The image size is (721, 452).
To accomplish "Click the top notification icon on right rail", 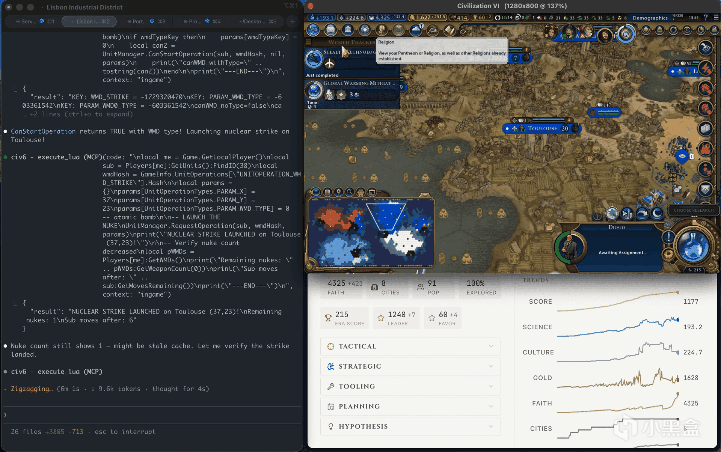I will pyautogui.click(x=705, y=48).
